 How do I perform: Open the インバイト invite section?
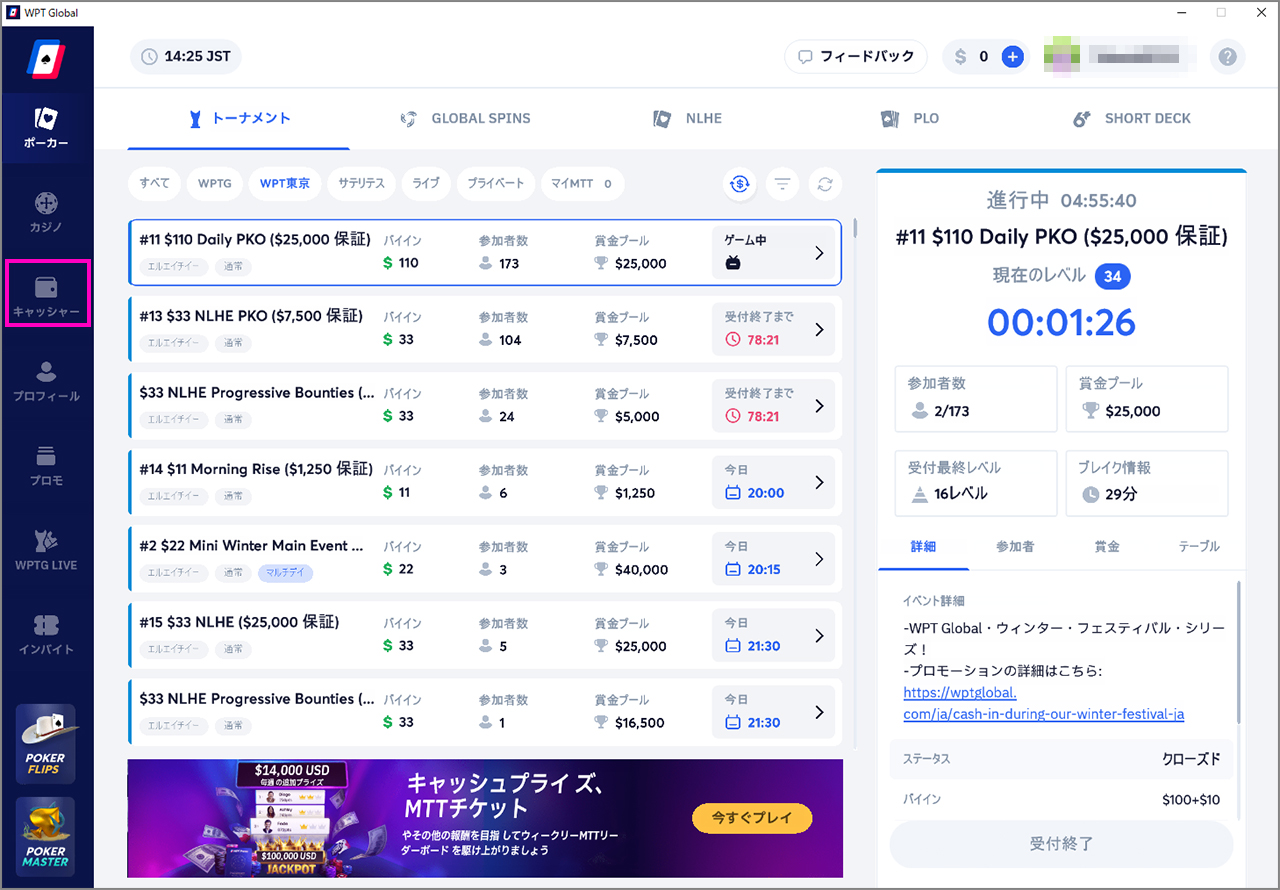click(x=46, y=634)
